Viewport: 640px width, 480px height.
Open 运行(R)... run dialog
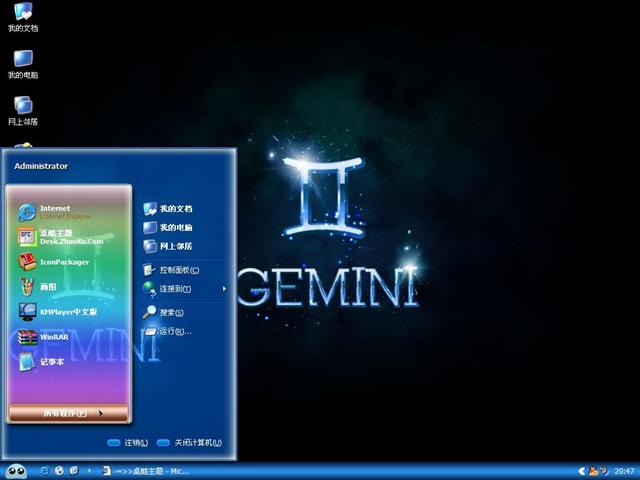(167, 331)
